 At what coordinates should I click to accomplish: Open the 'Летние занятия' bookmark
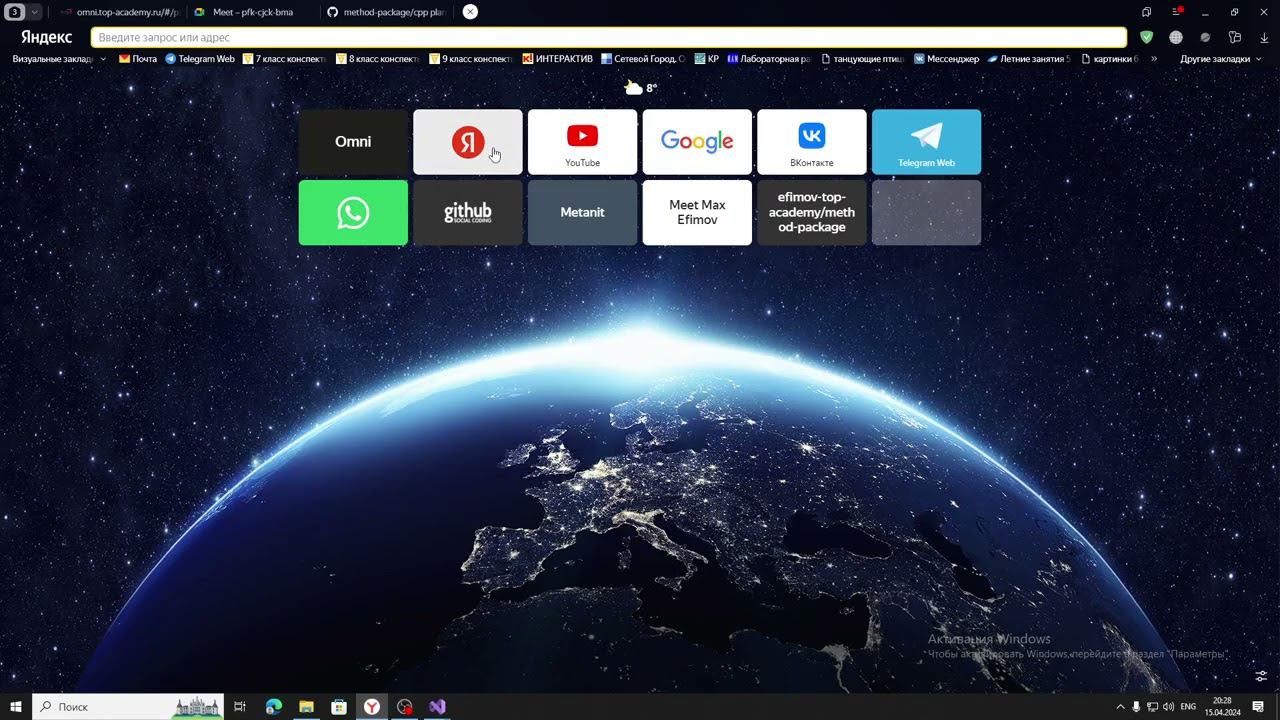(x=1029, y=59)
